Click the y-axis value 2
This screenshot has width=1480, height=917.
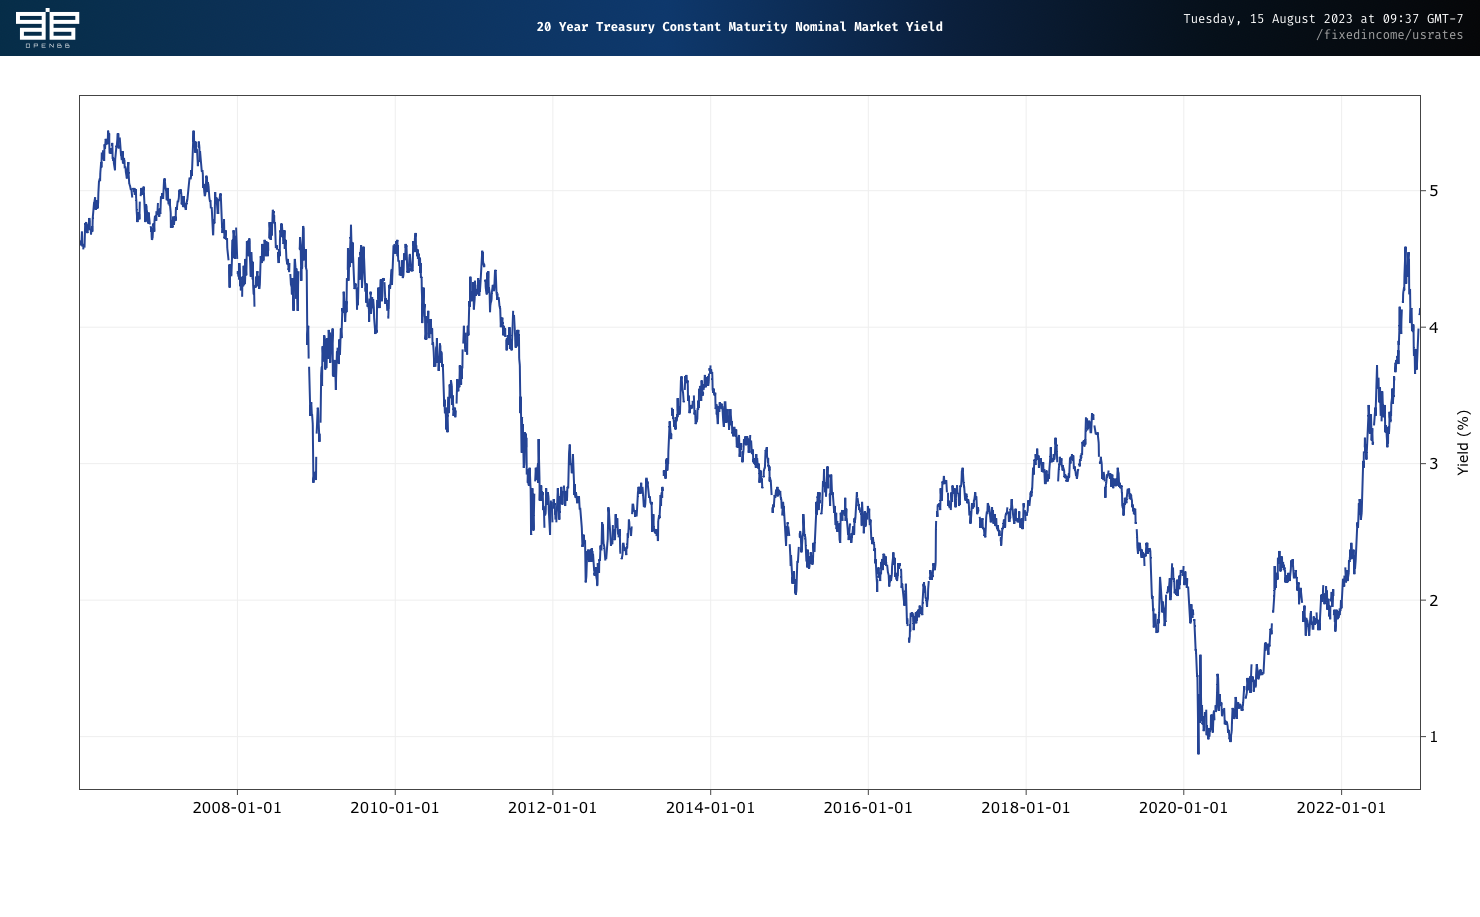click(x=1434, y=601)
